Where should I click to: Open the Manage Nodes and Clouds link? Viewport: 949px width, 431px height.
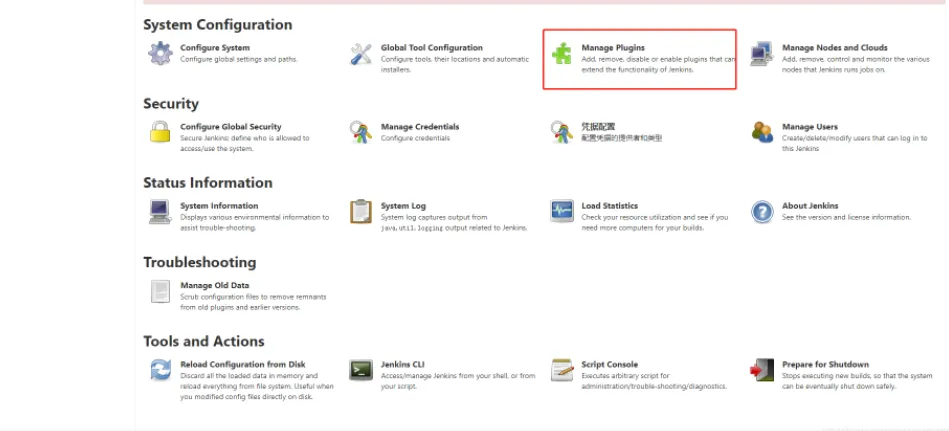point(835,47)
